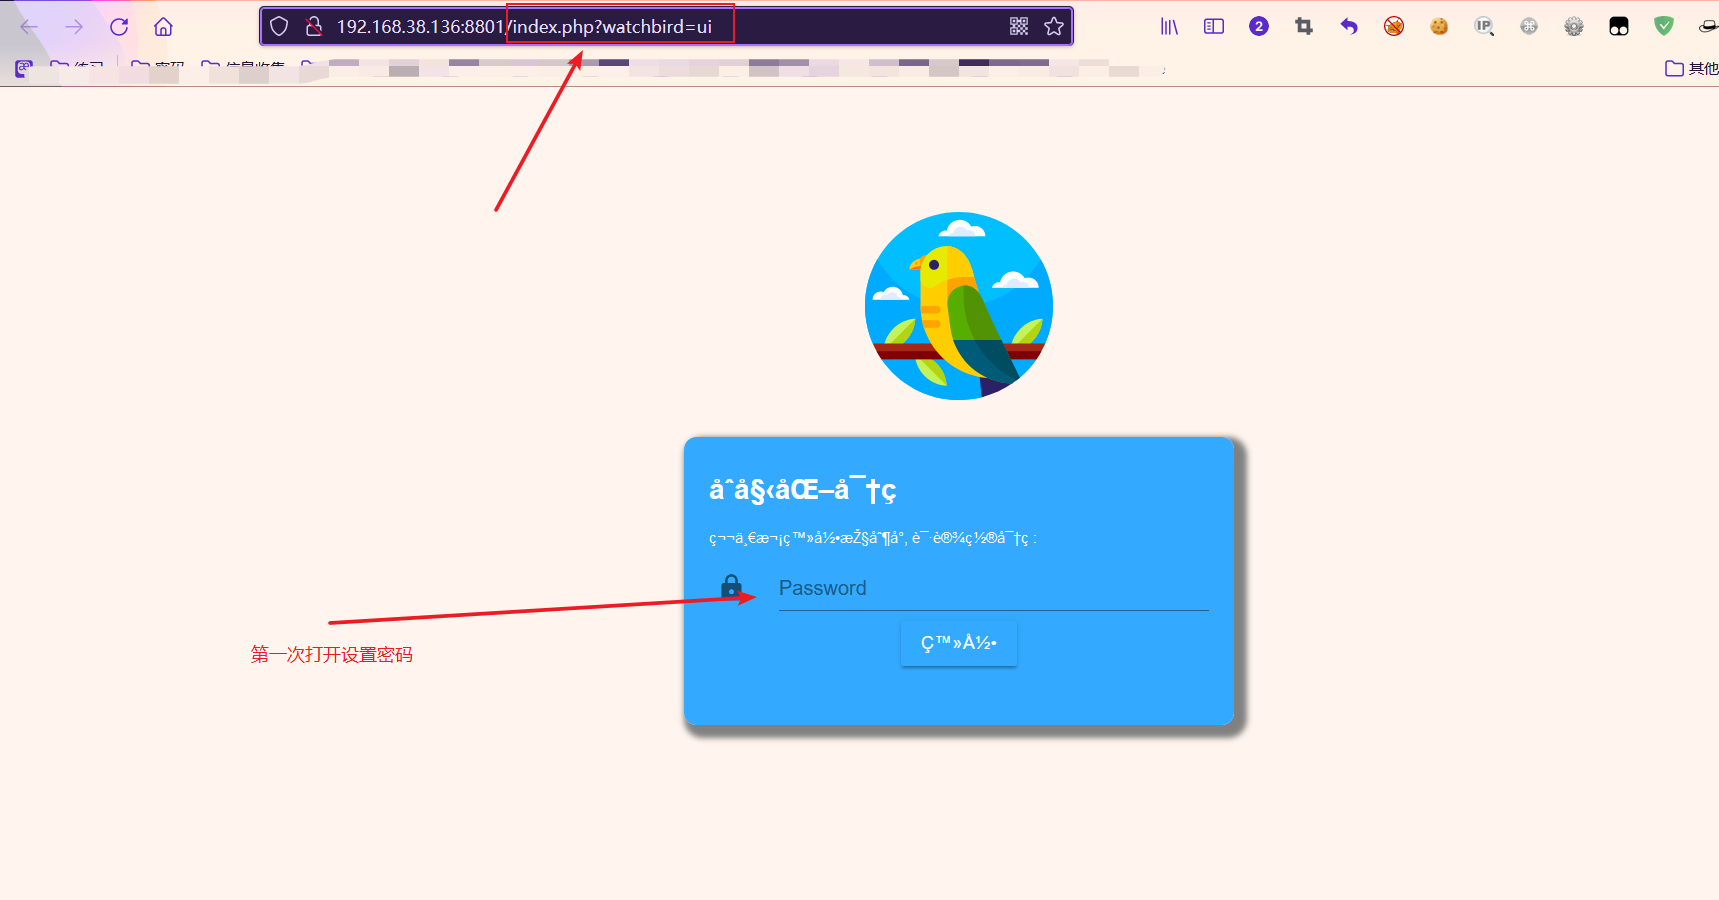
Task: Bookmark this page with the star
Action: click(x=1054, y=26)
